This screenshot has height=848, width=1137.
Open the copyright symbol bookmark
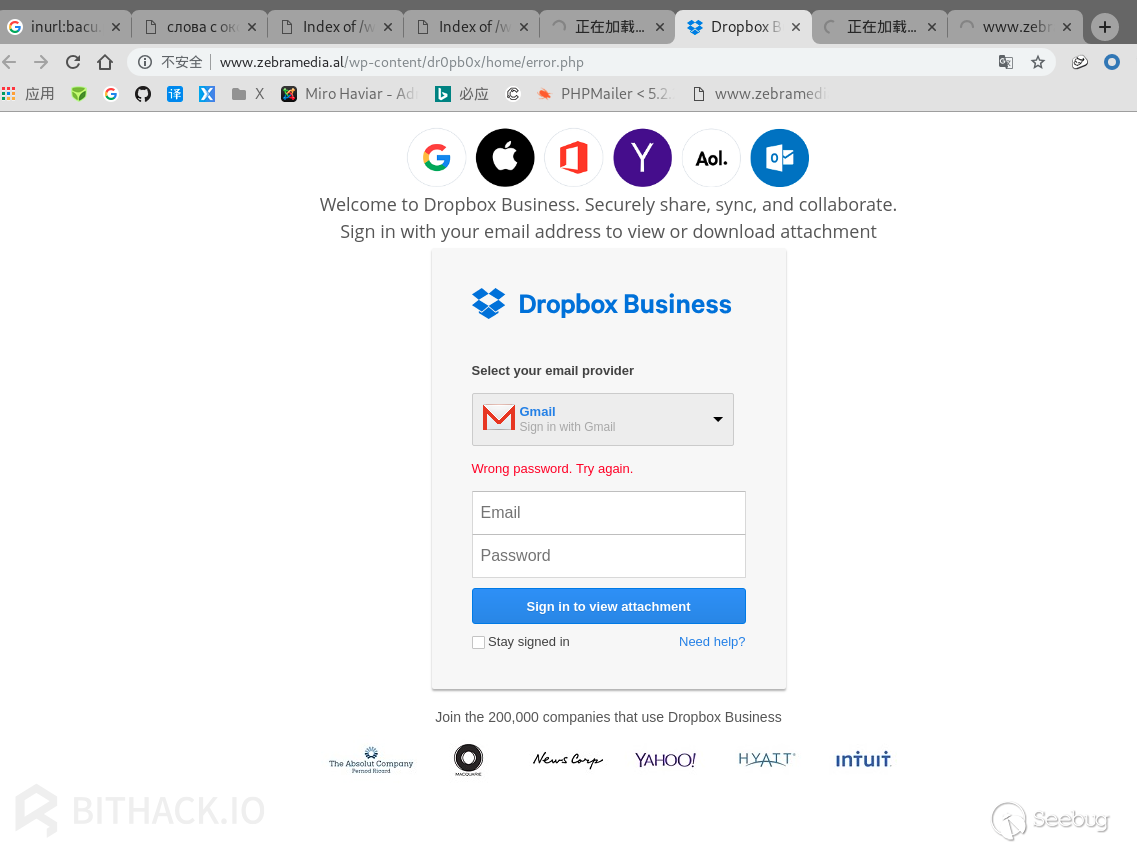(x=513, y=94)
